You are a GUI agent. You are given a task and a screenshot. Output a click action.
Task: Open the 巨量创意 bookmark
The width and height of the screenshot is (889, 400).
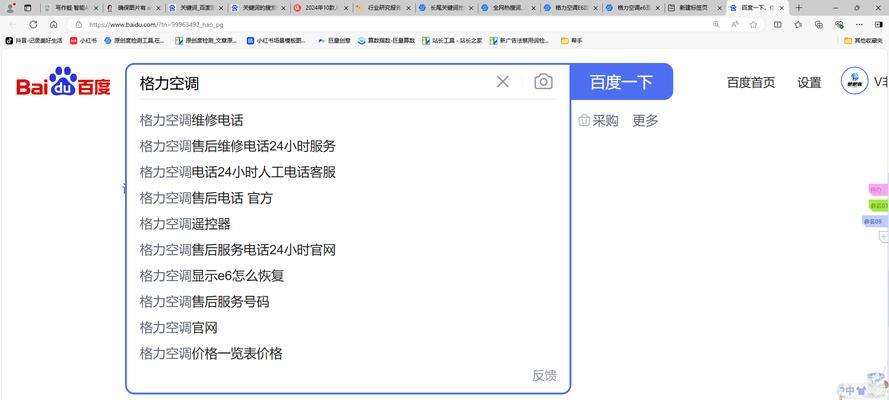click(335, 41)
